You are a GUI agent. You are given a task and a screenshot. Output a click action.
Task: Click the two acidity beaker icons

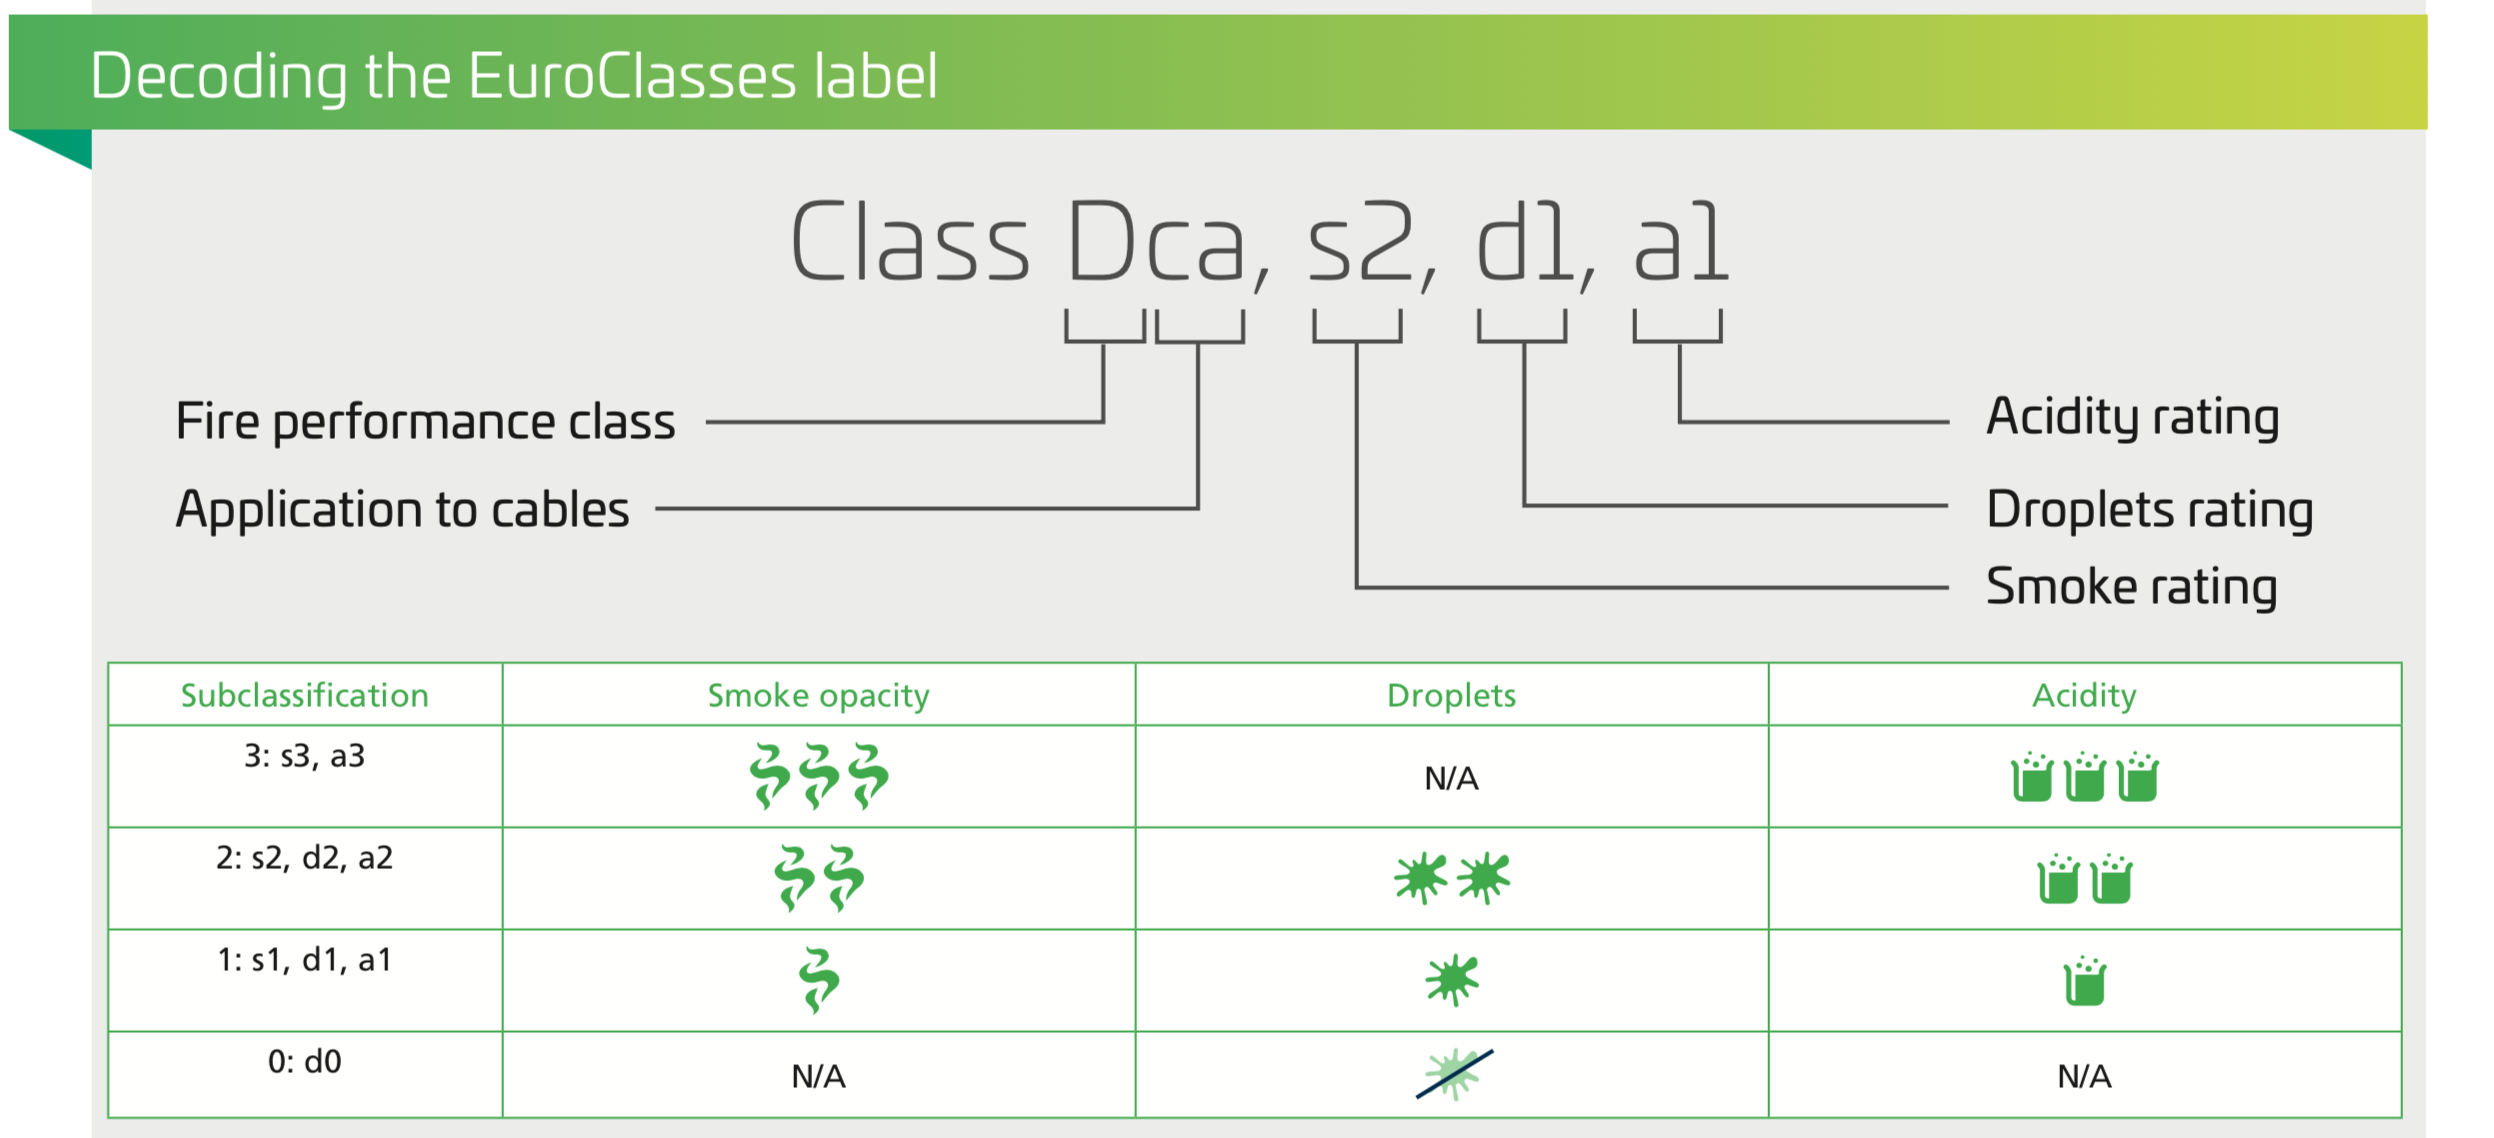[x=2084, y=879]
